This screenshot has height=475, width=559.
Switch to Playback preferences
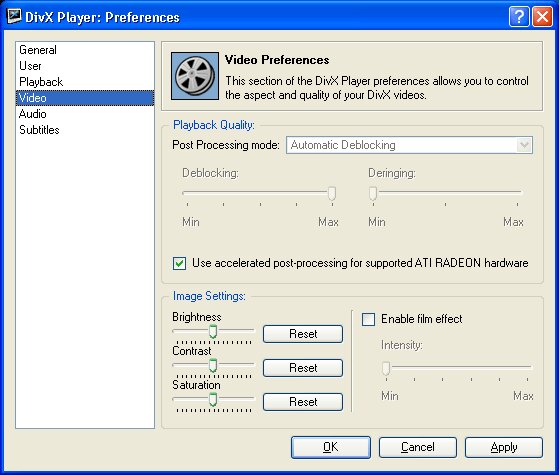point(41,82)
